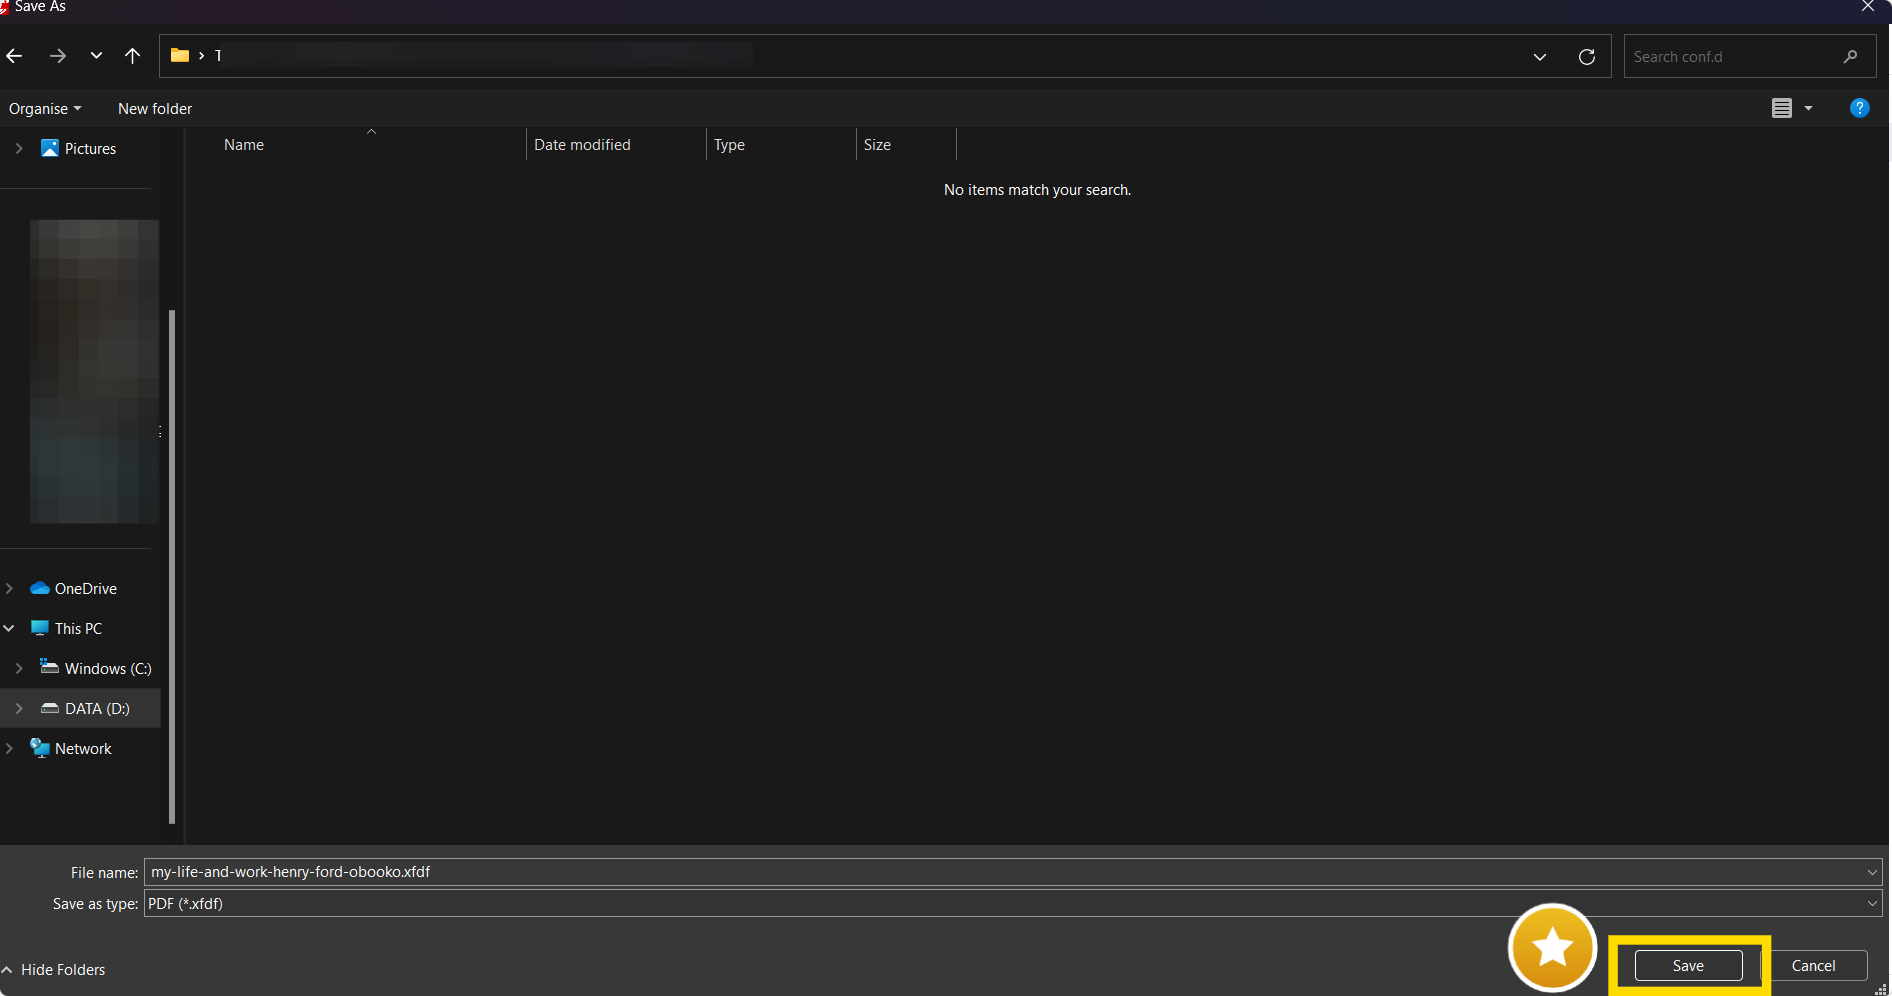Click the Windows (C:) drive icon
Screen dimensions: 1892x996
click(x=49, y=666)
